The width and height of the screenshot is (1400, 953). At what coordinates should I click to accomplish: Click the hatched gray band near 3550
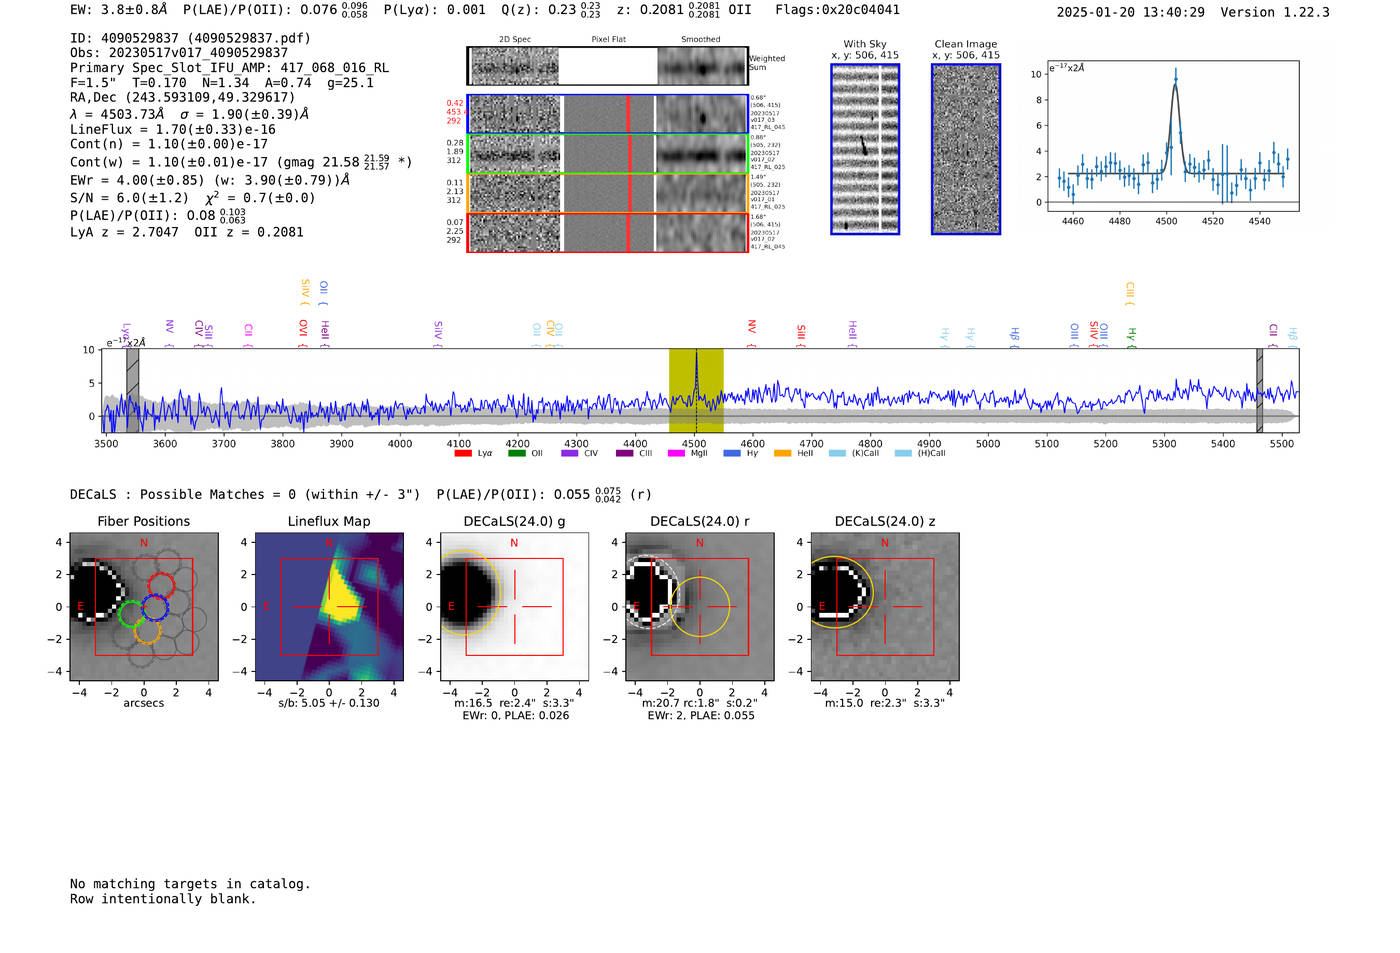(132, 390)
